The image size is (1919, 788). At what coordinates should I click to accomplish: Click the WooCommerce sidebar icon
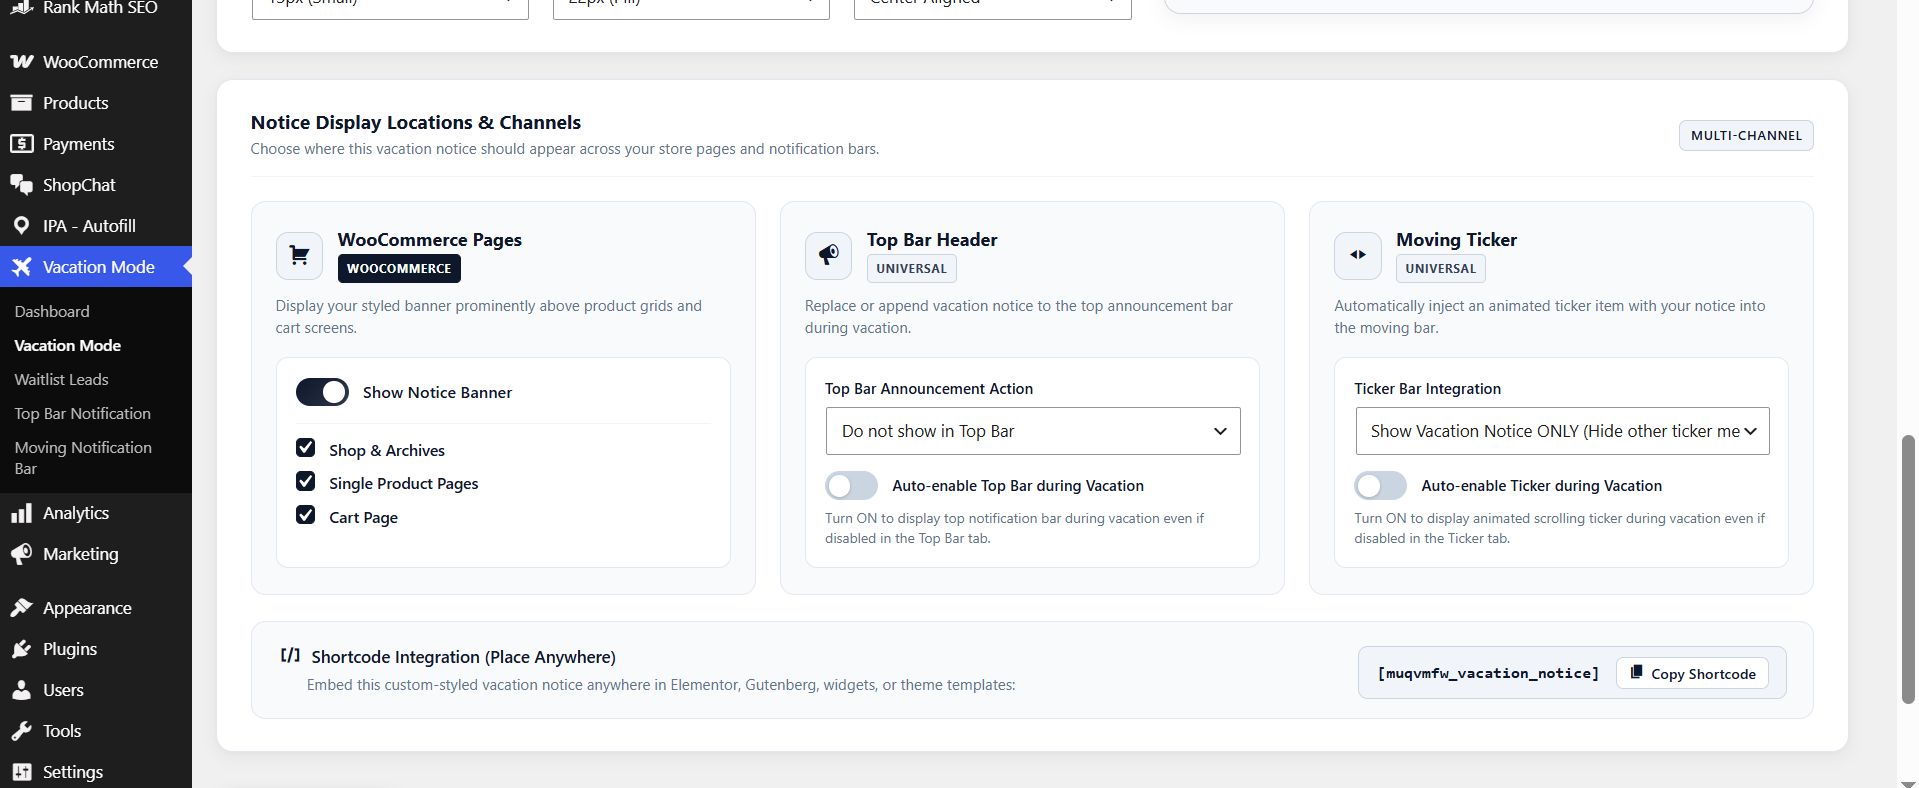(x=22, y=62)
